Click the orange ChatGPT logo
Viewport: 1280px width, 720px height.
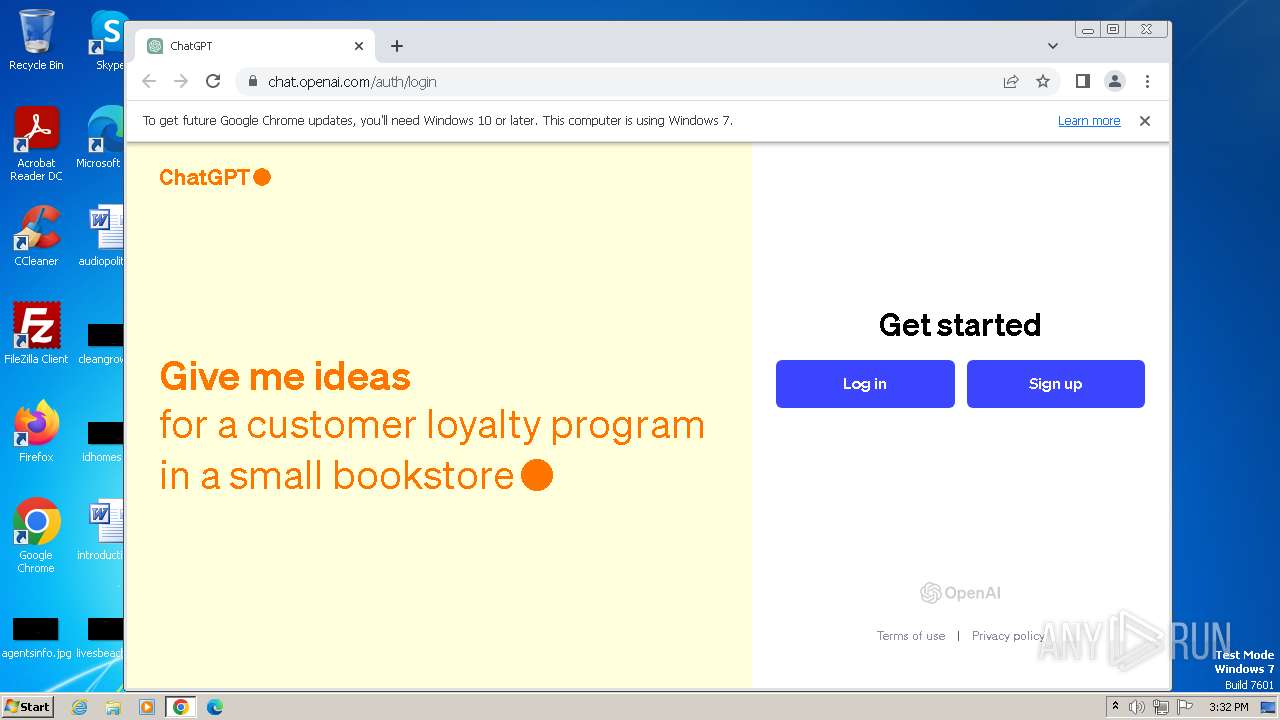point(215,177)
